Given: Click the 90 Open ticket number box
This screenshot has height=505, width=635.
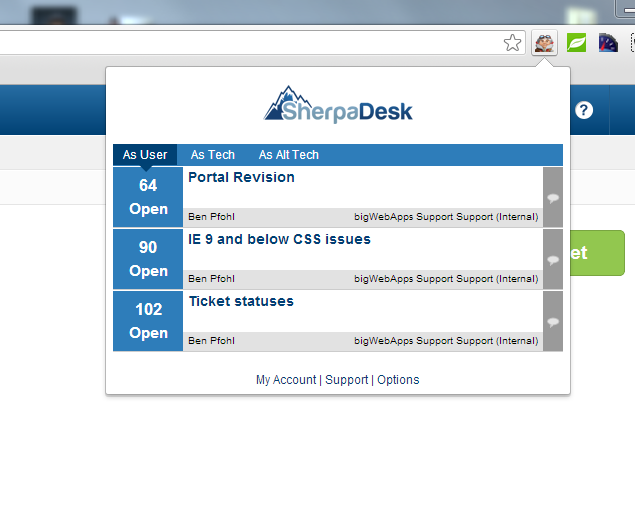Looking at the screenshot, I should (x=148, y=259).
